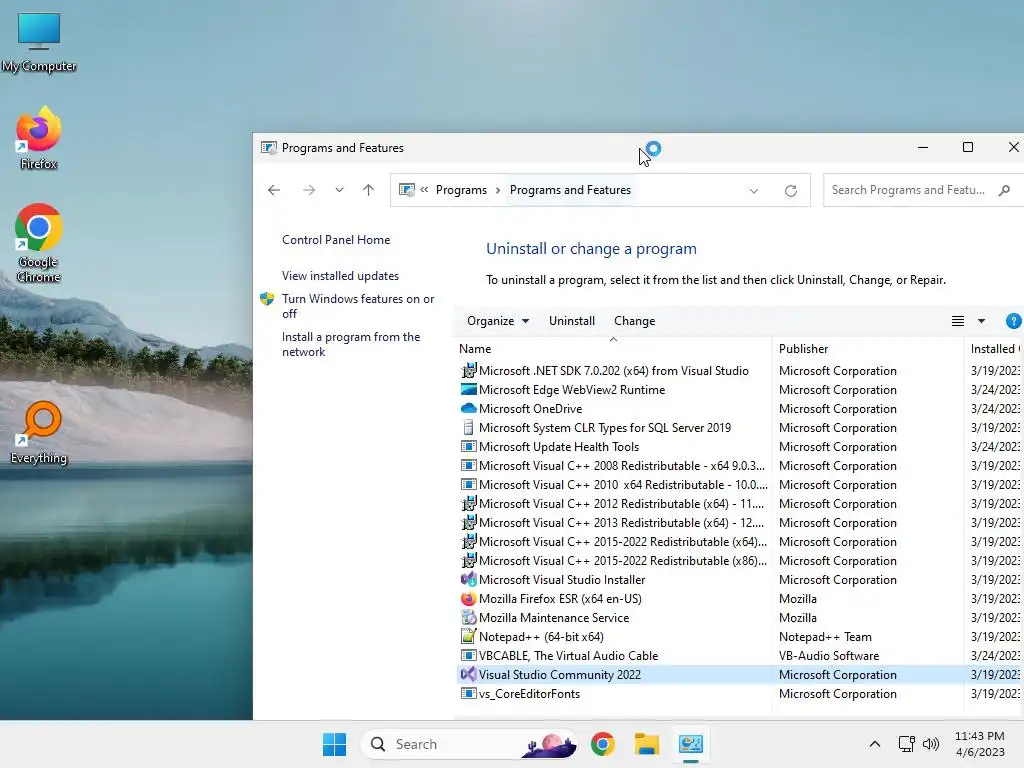
Task: Click Programs breadcrumb in address bar
Action: point(461,190)
